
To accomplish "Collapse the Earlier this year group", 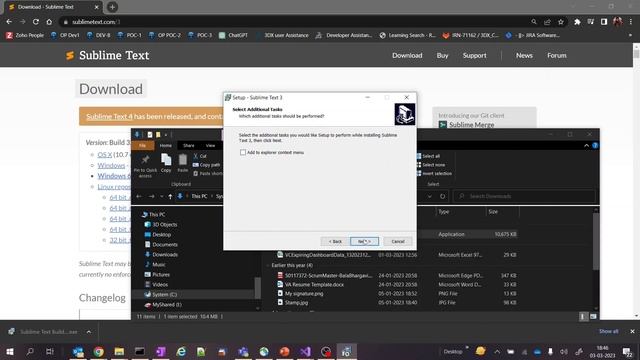I will [268, 265].
